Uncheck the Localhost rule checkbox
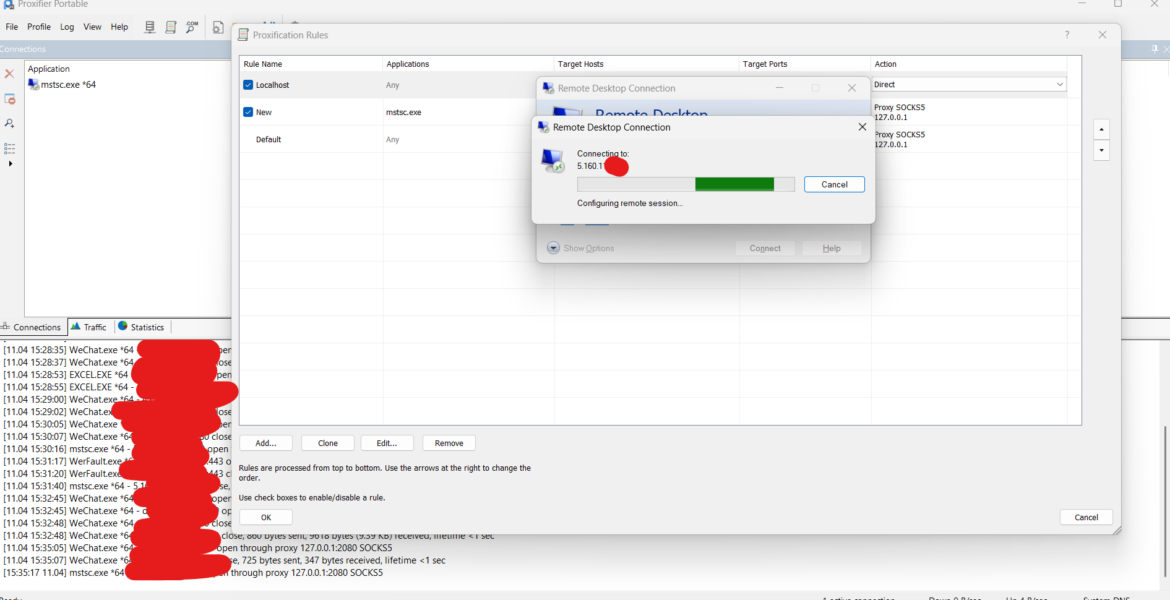 [x=248, y=85]
